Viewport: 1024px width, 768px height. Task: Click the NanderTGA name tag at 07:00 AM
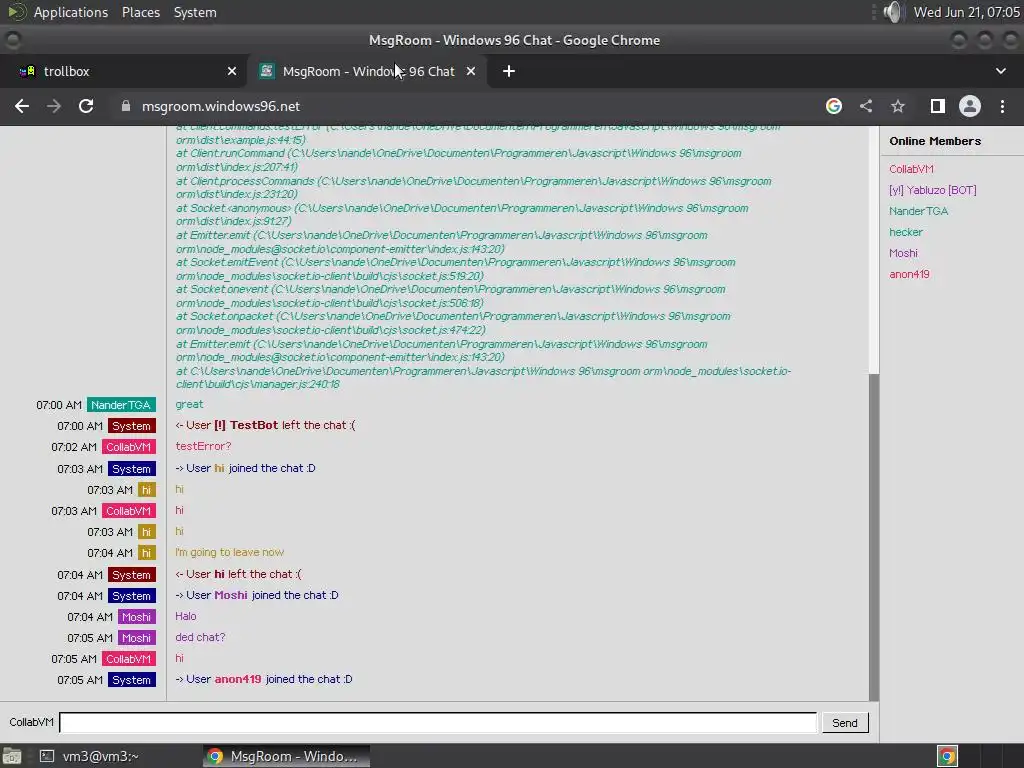pos(121,405)
